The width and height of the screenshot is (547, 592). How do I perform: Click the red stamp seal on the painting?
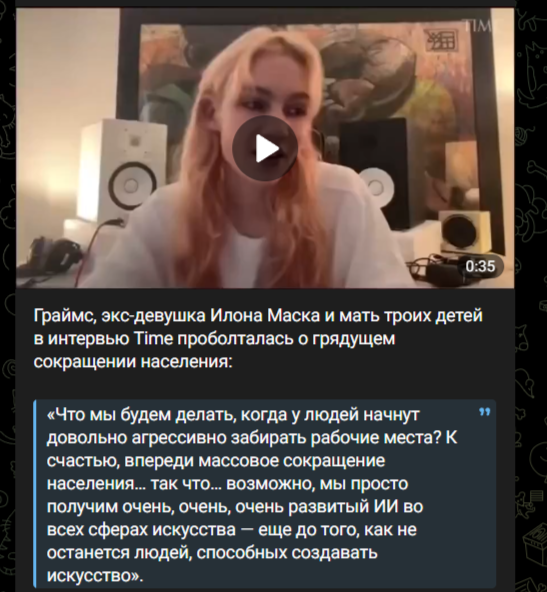(441, 40)
